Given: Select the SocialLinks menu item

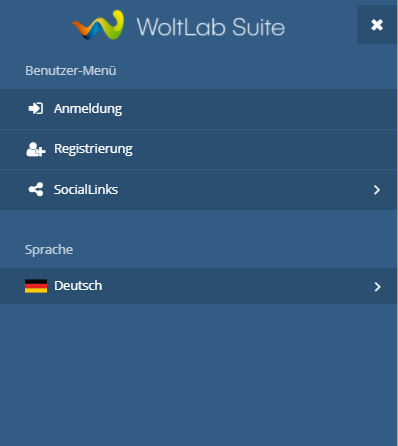Looking at the screenshot, I should (198, 190).
